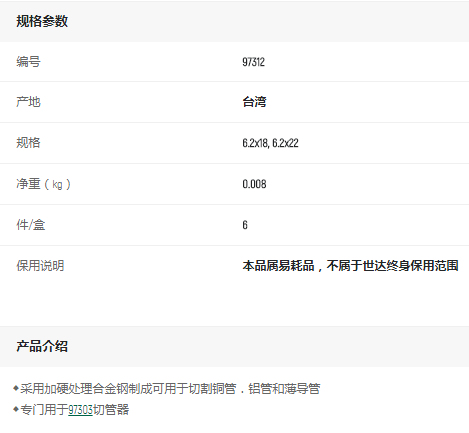Select the origin value 台湾
469x433 pixels.
pos(254,102)
